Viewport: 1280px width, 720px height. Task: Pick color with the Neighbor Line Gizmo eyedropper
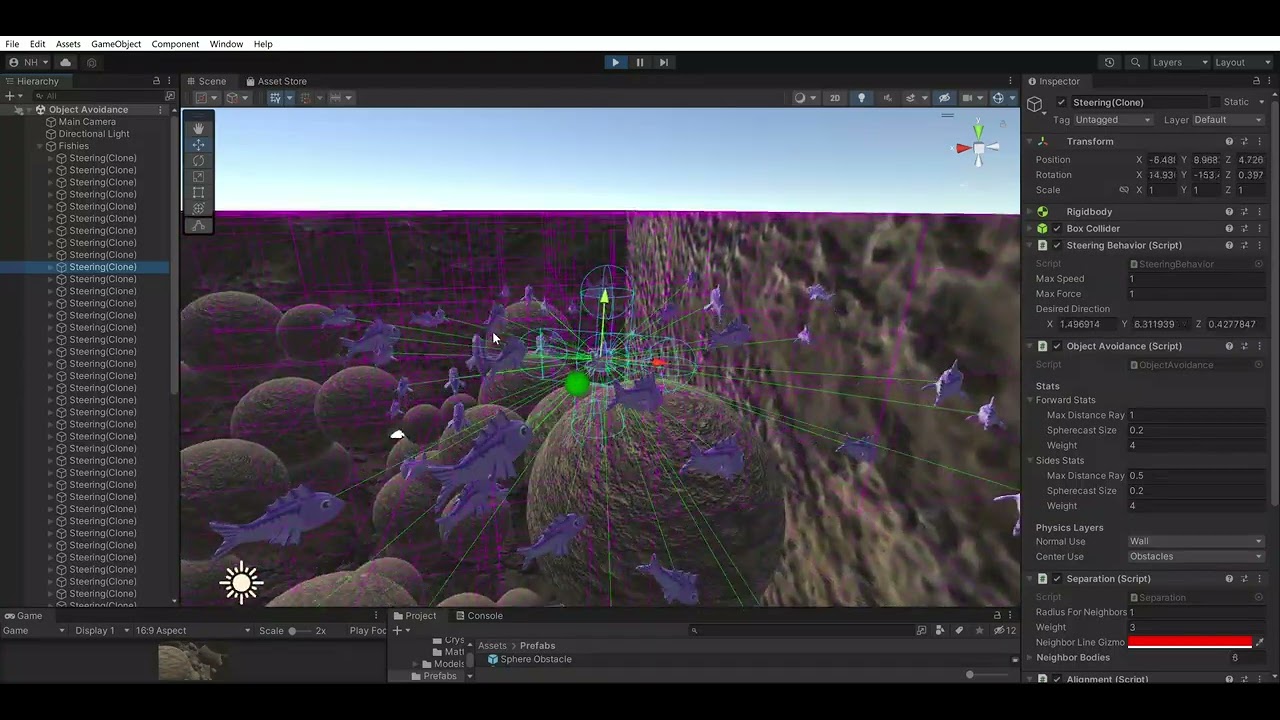click(x=1259, y=642)
